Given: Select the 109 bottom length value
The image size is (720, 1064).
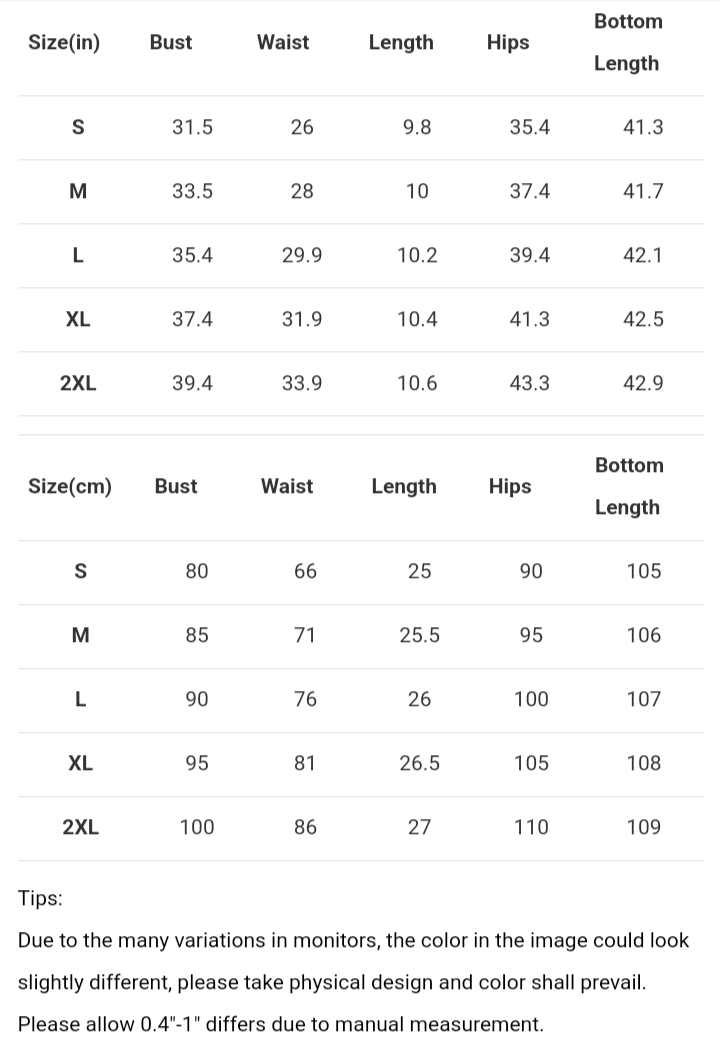Looking at the screenshot, I should (643, 827).
